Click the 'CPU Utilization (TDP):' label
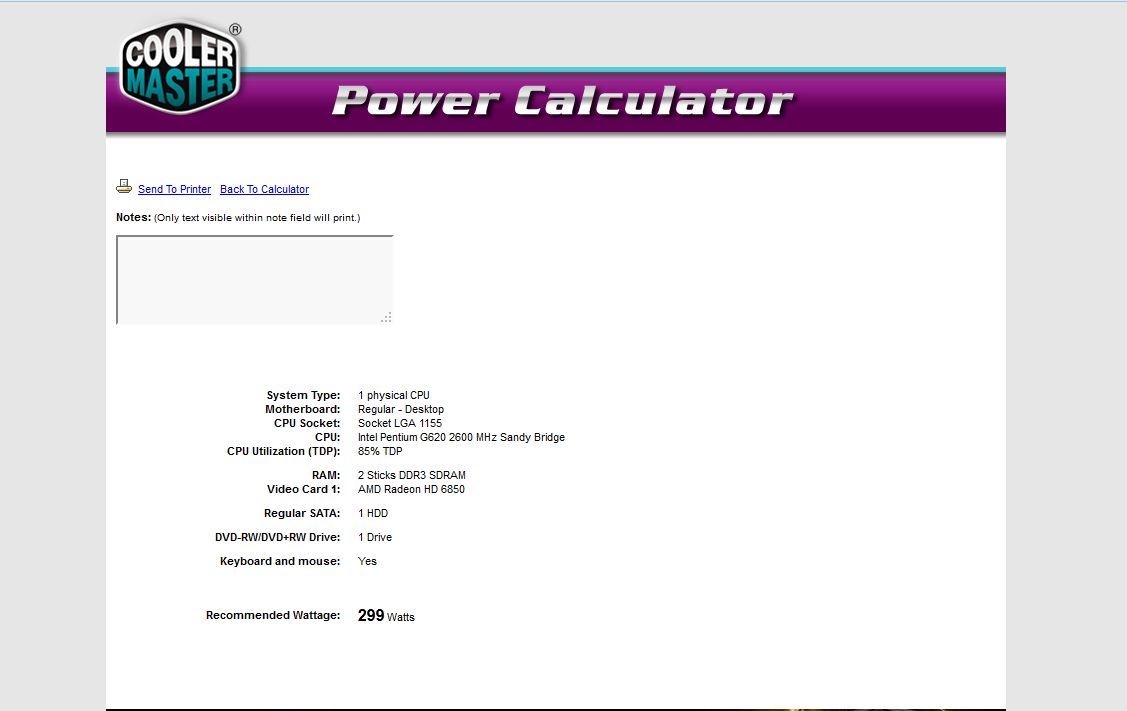The image size is (1127, 711). (x=284, y=451)
